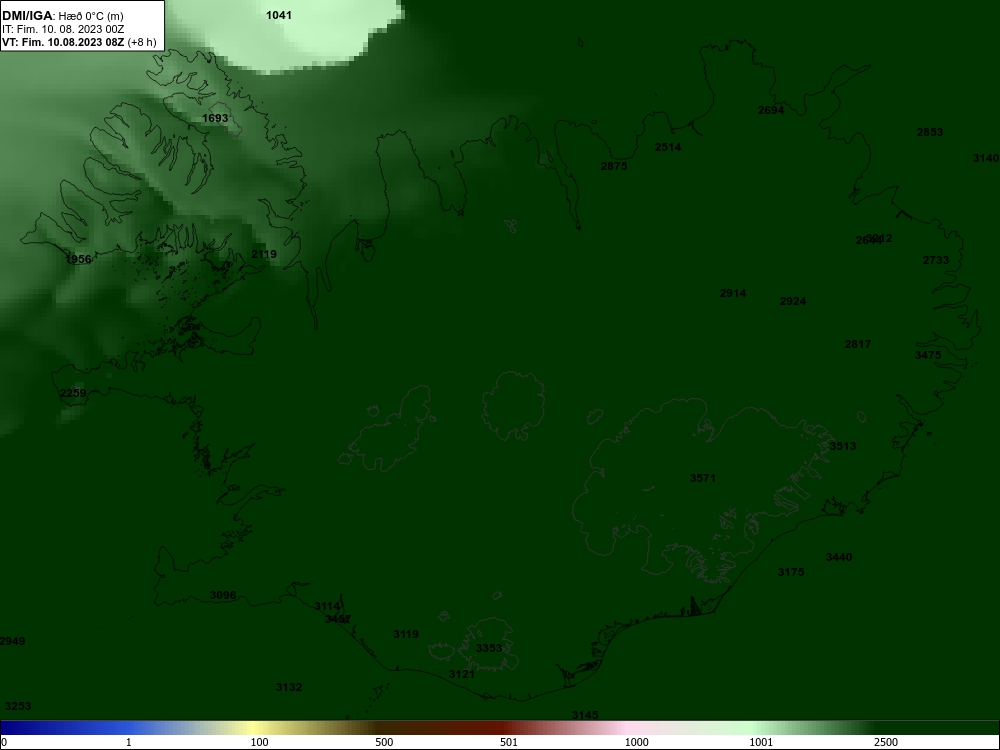Click the 500 legend tick label

[384, 742]
